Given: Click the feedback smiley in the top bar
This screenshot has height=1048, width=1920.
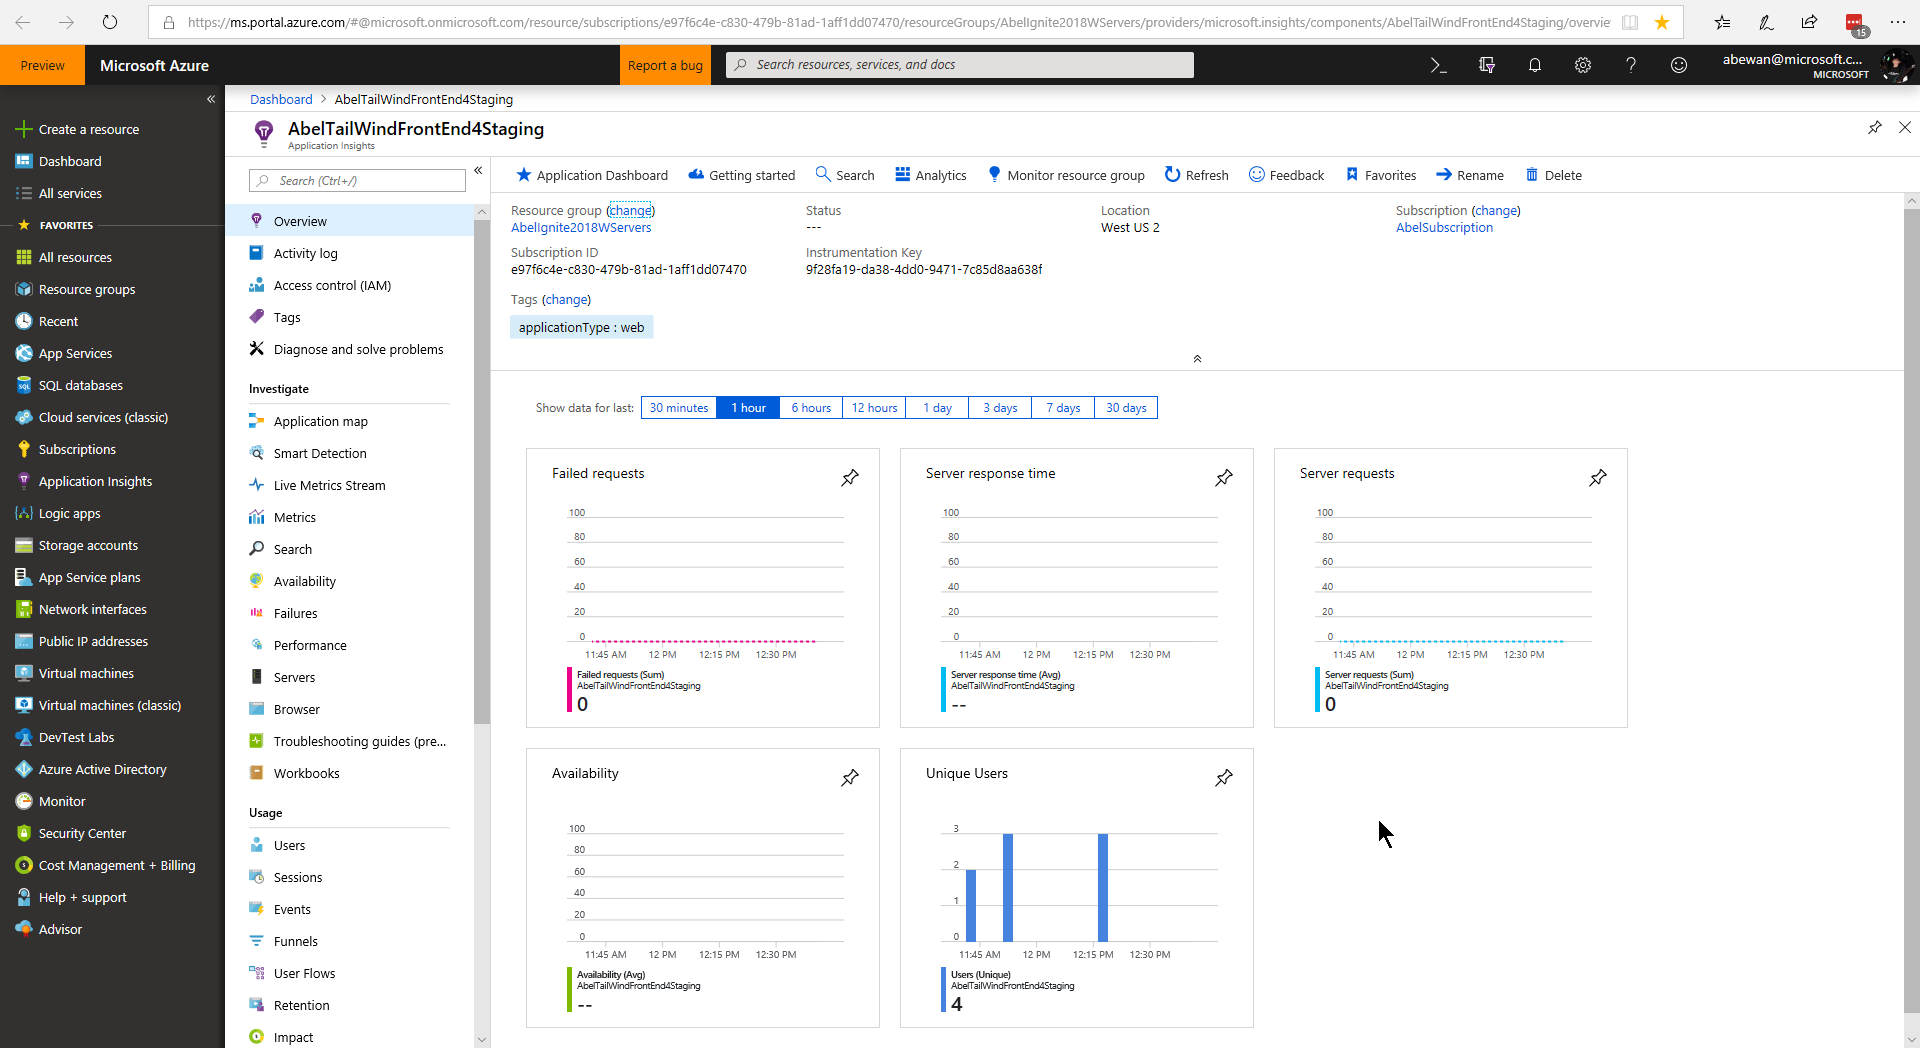Looking at the screenshot, I should tap(1679, 65).
